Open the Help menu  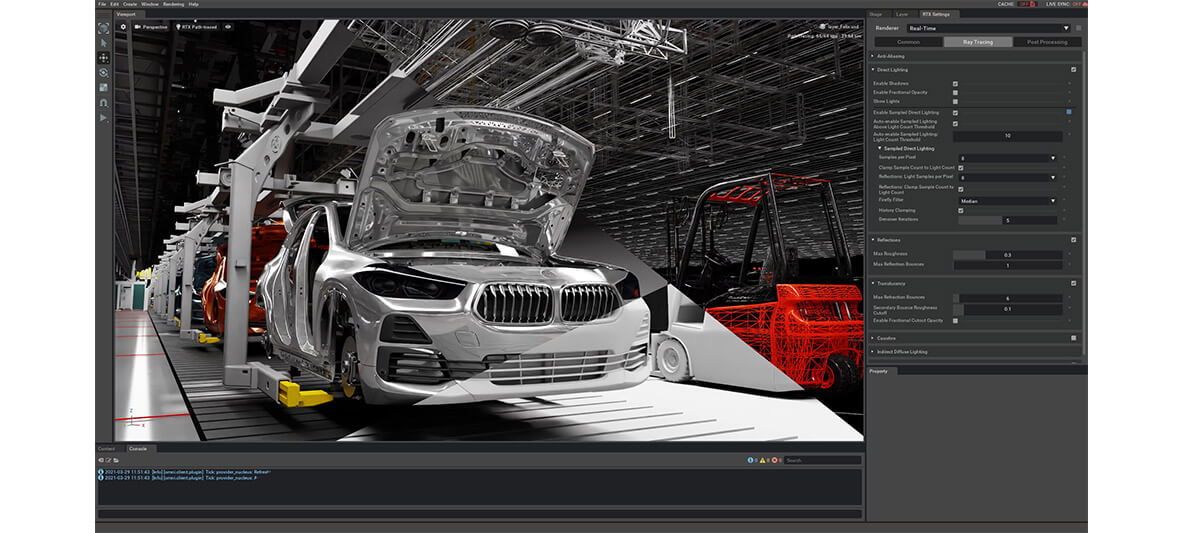tap(193, 4)
